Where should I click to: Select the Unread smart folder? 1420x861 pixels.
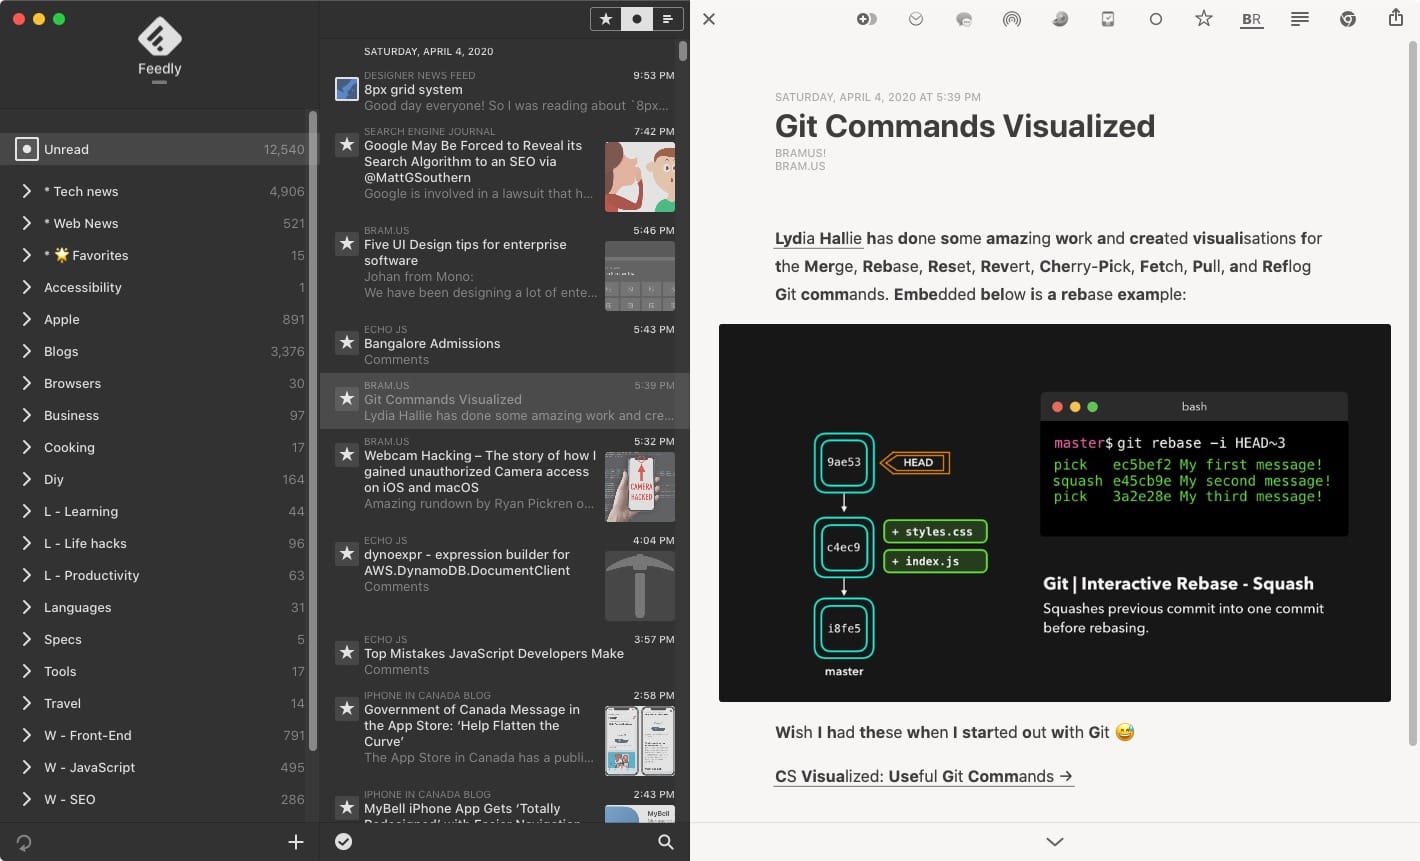[160, 149]
